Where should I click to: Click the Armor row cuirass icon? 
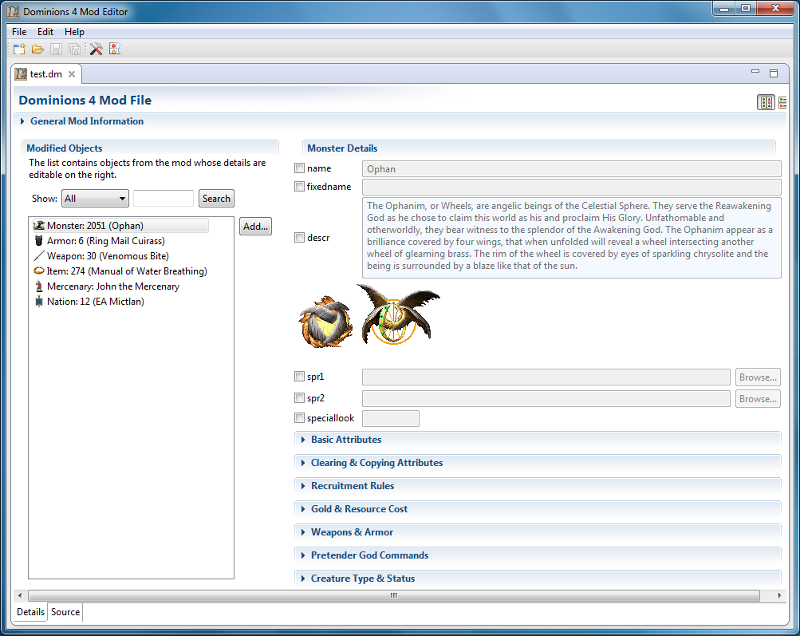pos(39,241)
